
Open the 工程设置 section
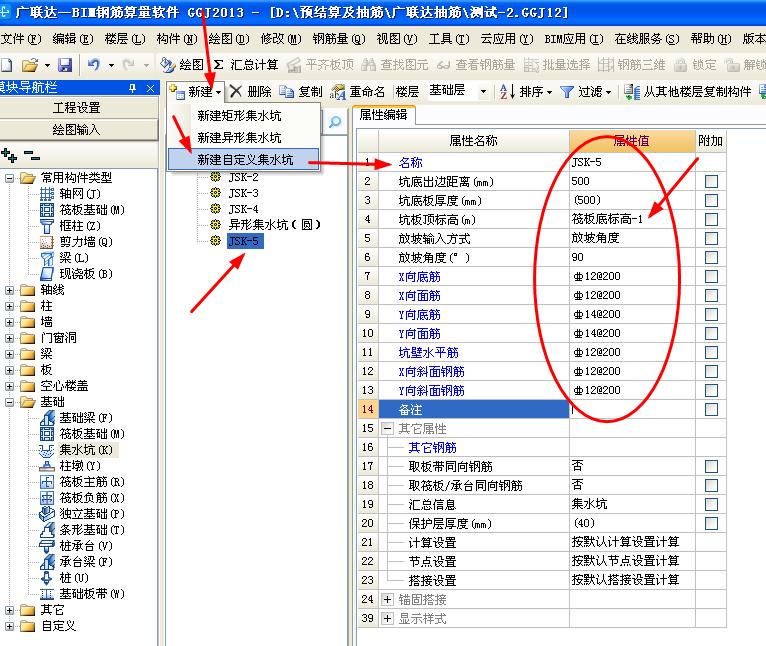point(77,108)
